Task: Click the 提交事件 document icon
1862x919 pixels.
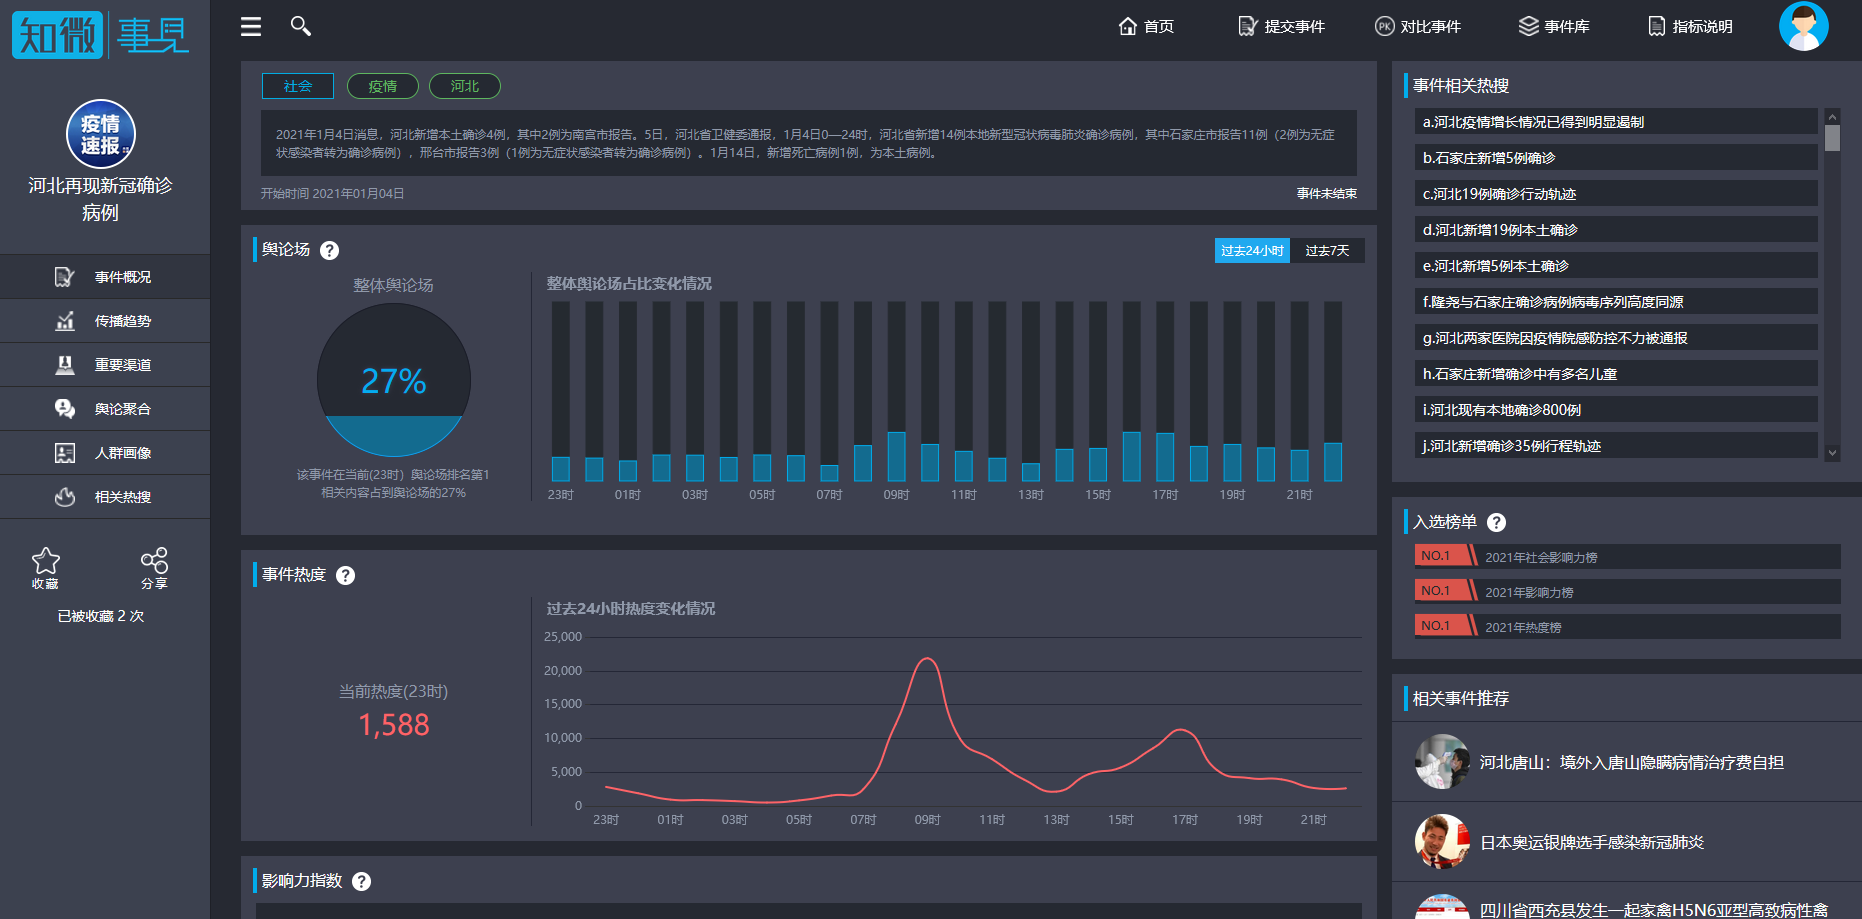Action: [1247, 26]
